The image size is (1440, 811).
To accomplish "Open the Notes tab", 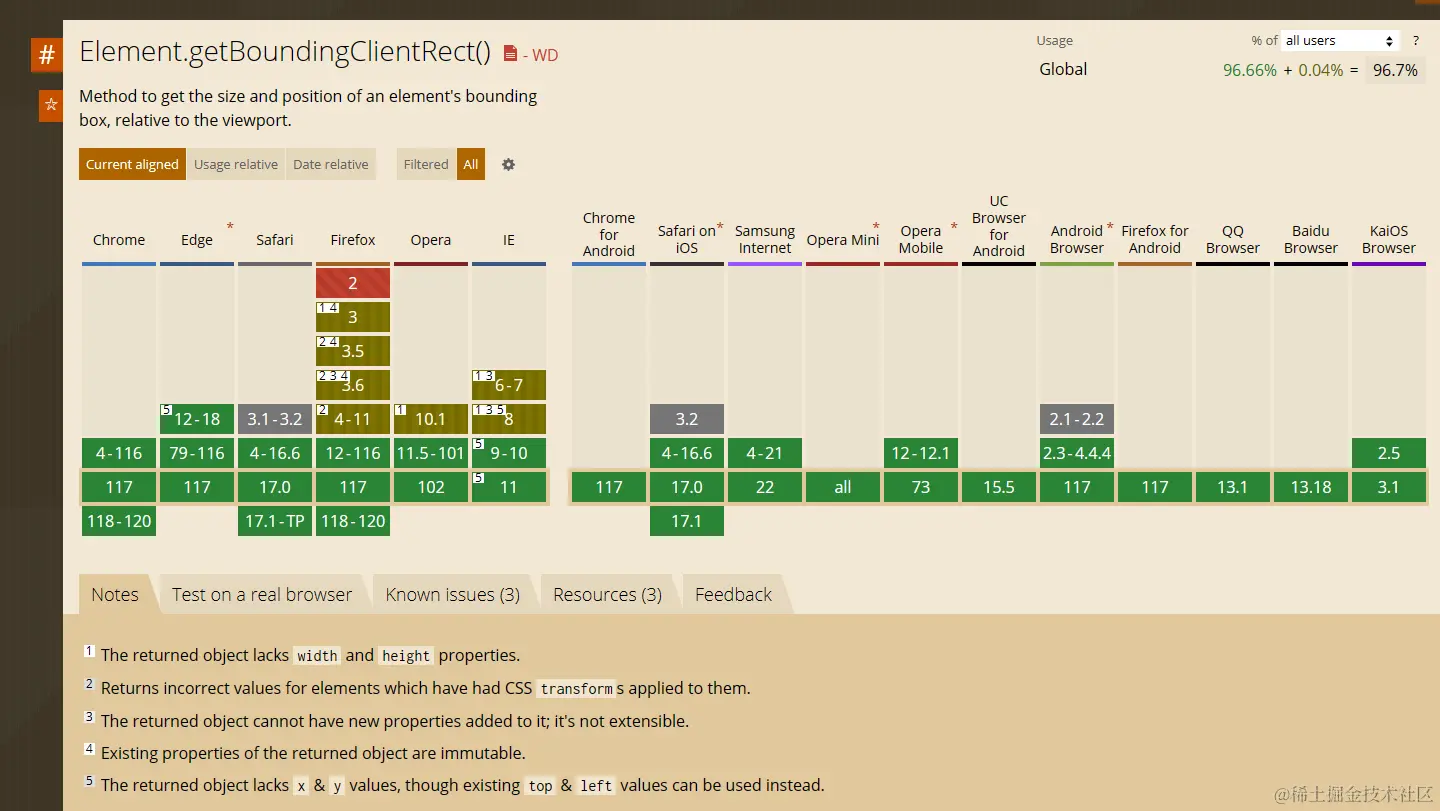I will coord(115,595).
